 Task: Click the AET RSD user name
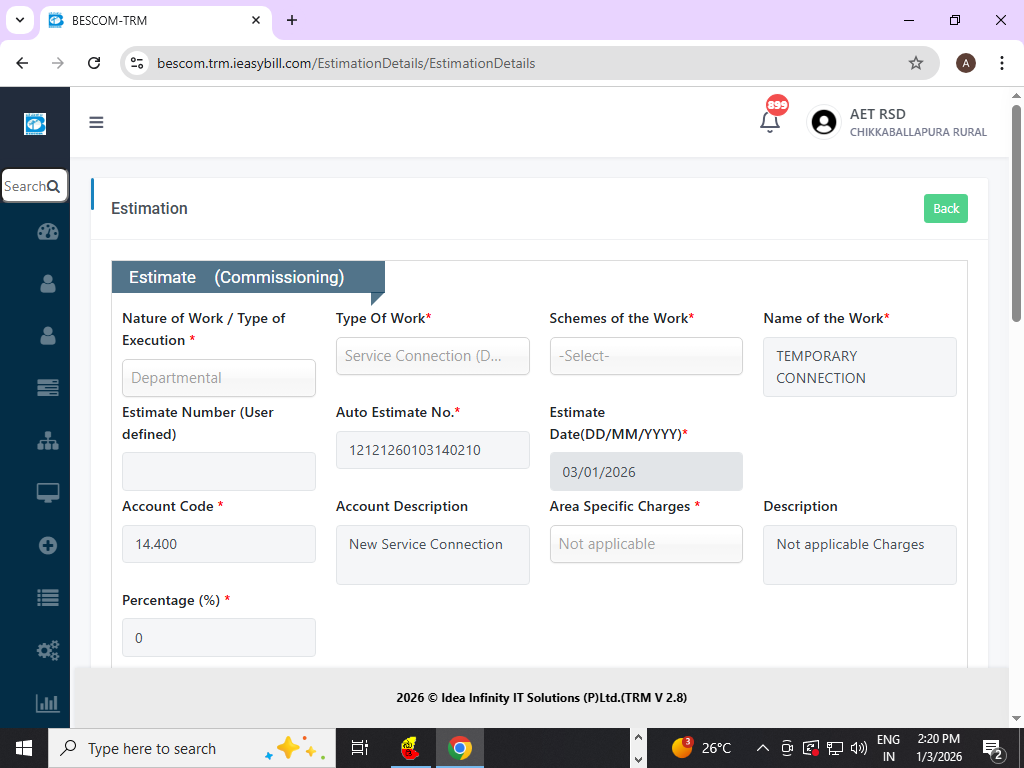pyautogui.click(x=877, y=114)
